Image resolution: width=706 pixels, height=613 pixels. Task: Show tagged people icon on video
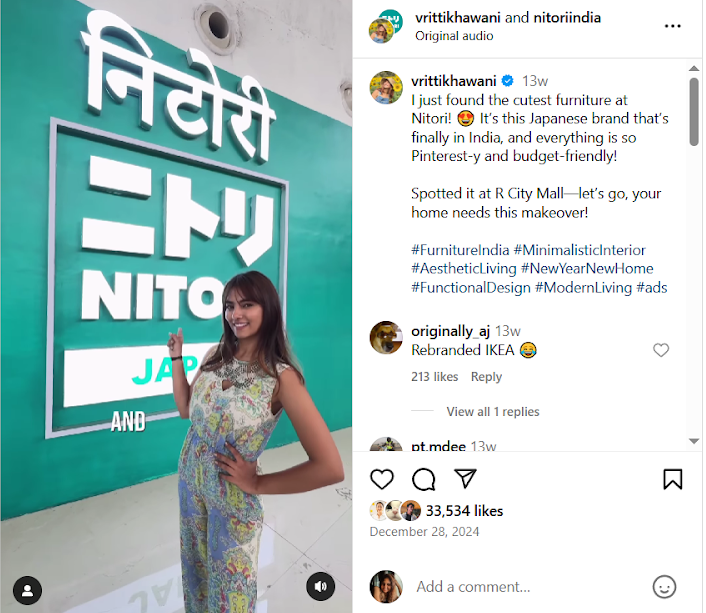point(27,590)
